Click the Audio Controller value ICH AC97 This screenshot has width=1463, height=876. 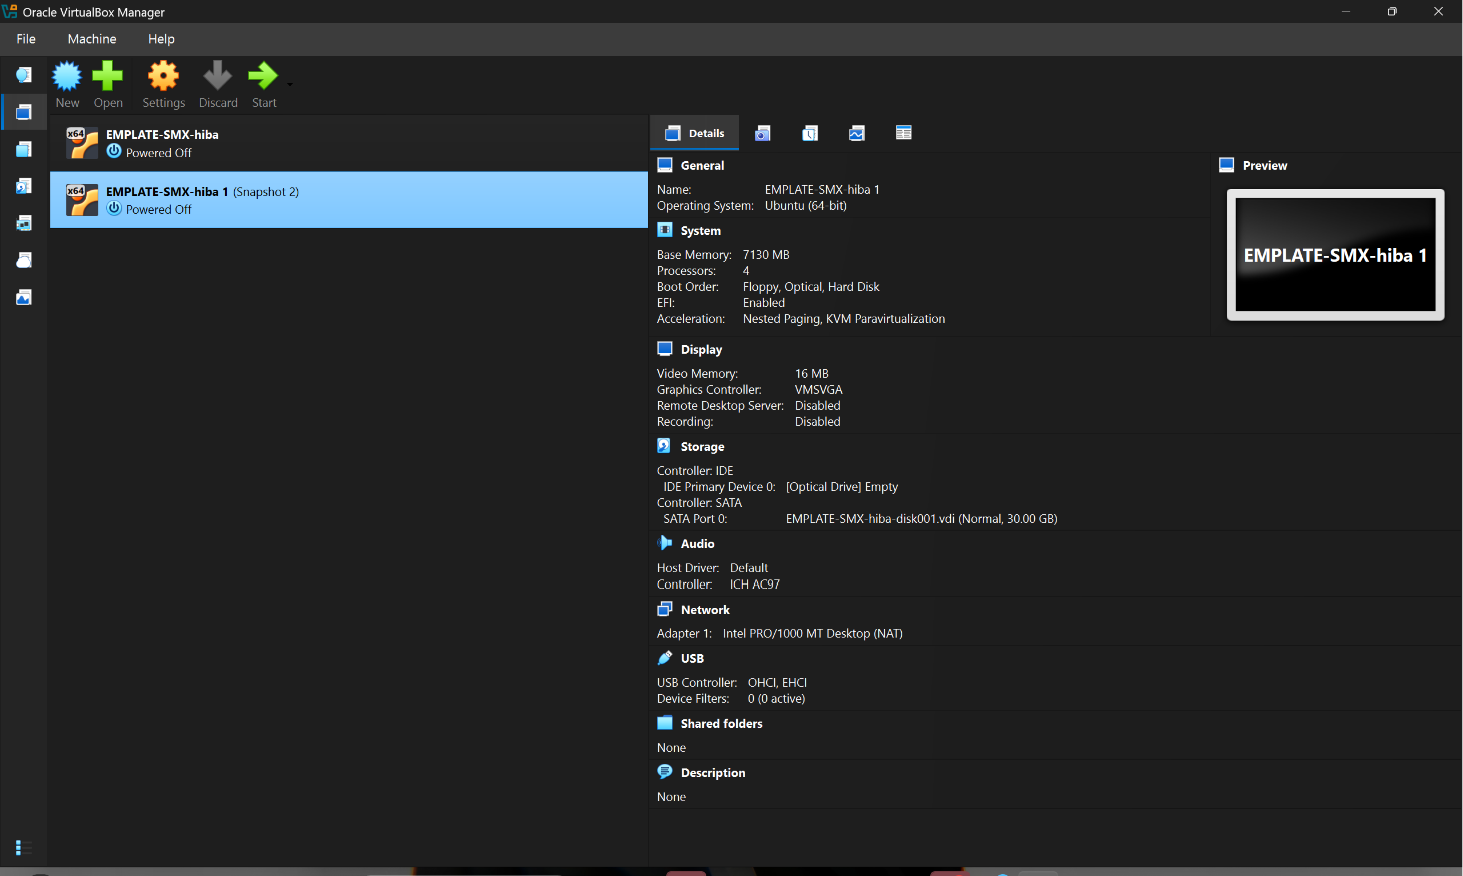click(x=755, y=585)
